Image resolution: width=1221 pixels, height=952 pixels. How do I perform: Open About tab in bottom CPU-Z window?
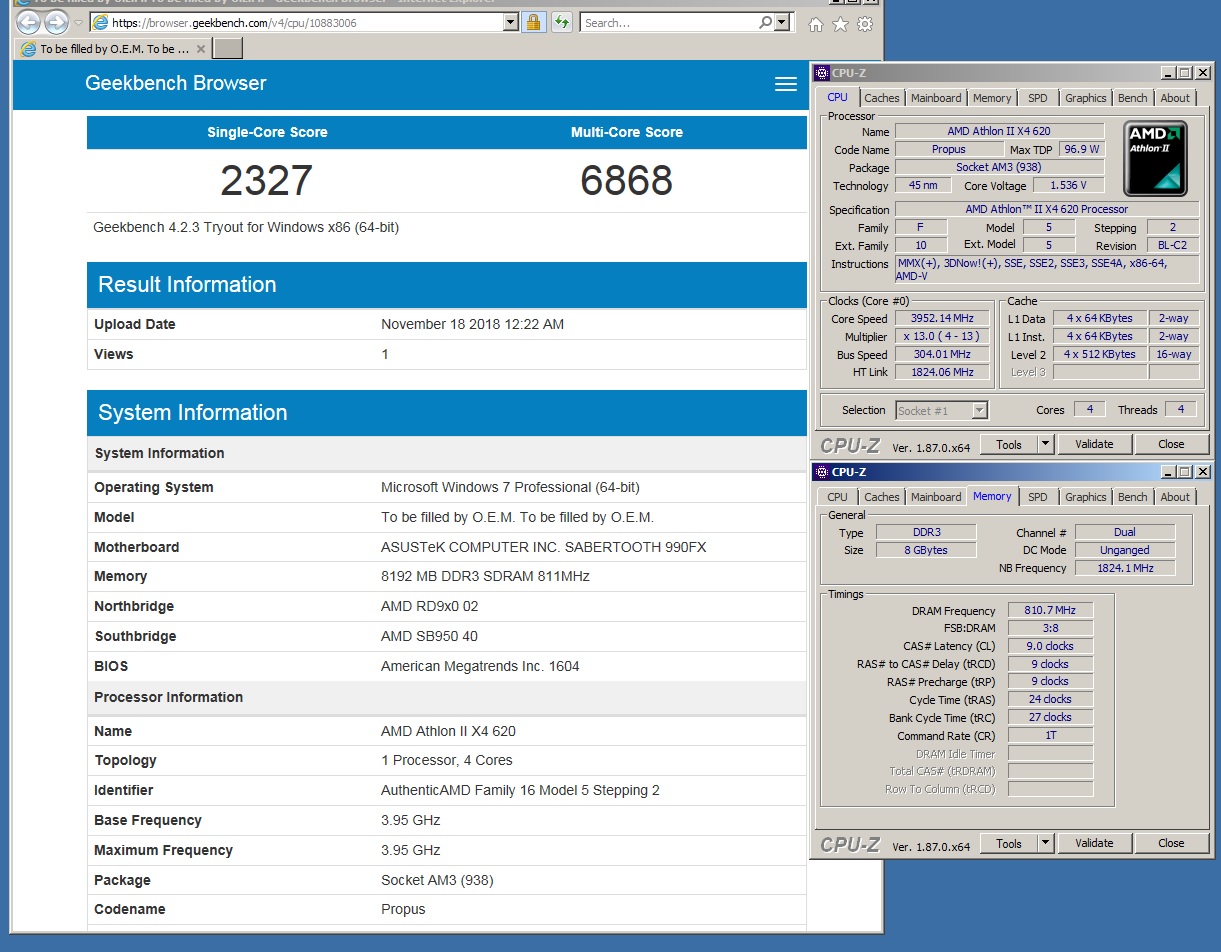pos(1176,497)
